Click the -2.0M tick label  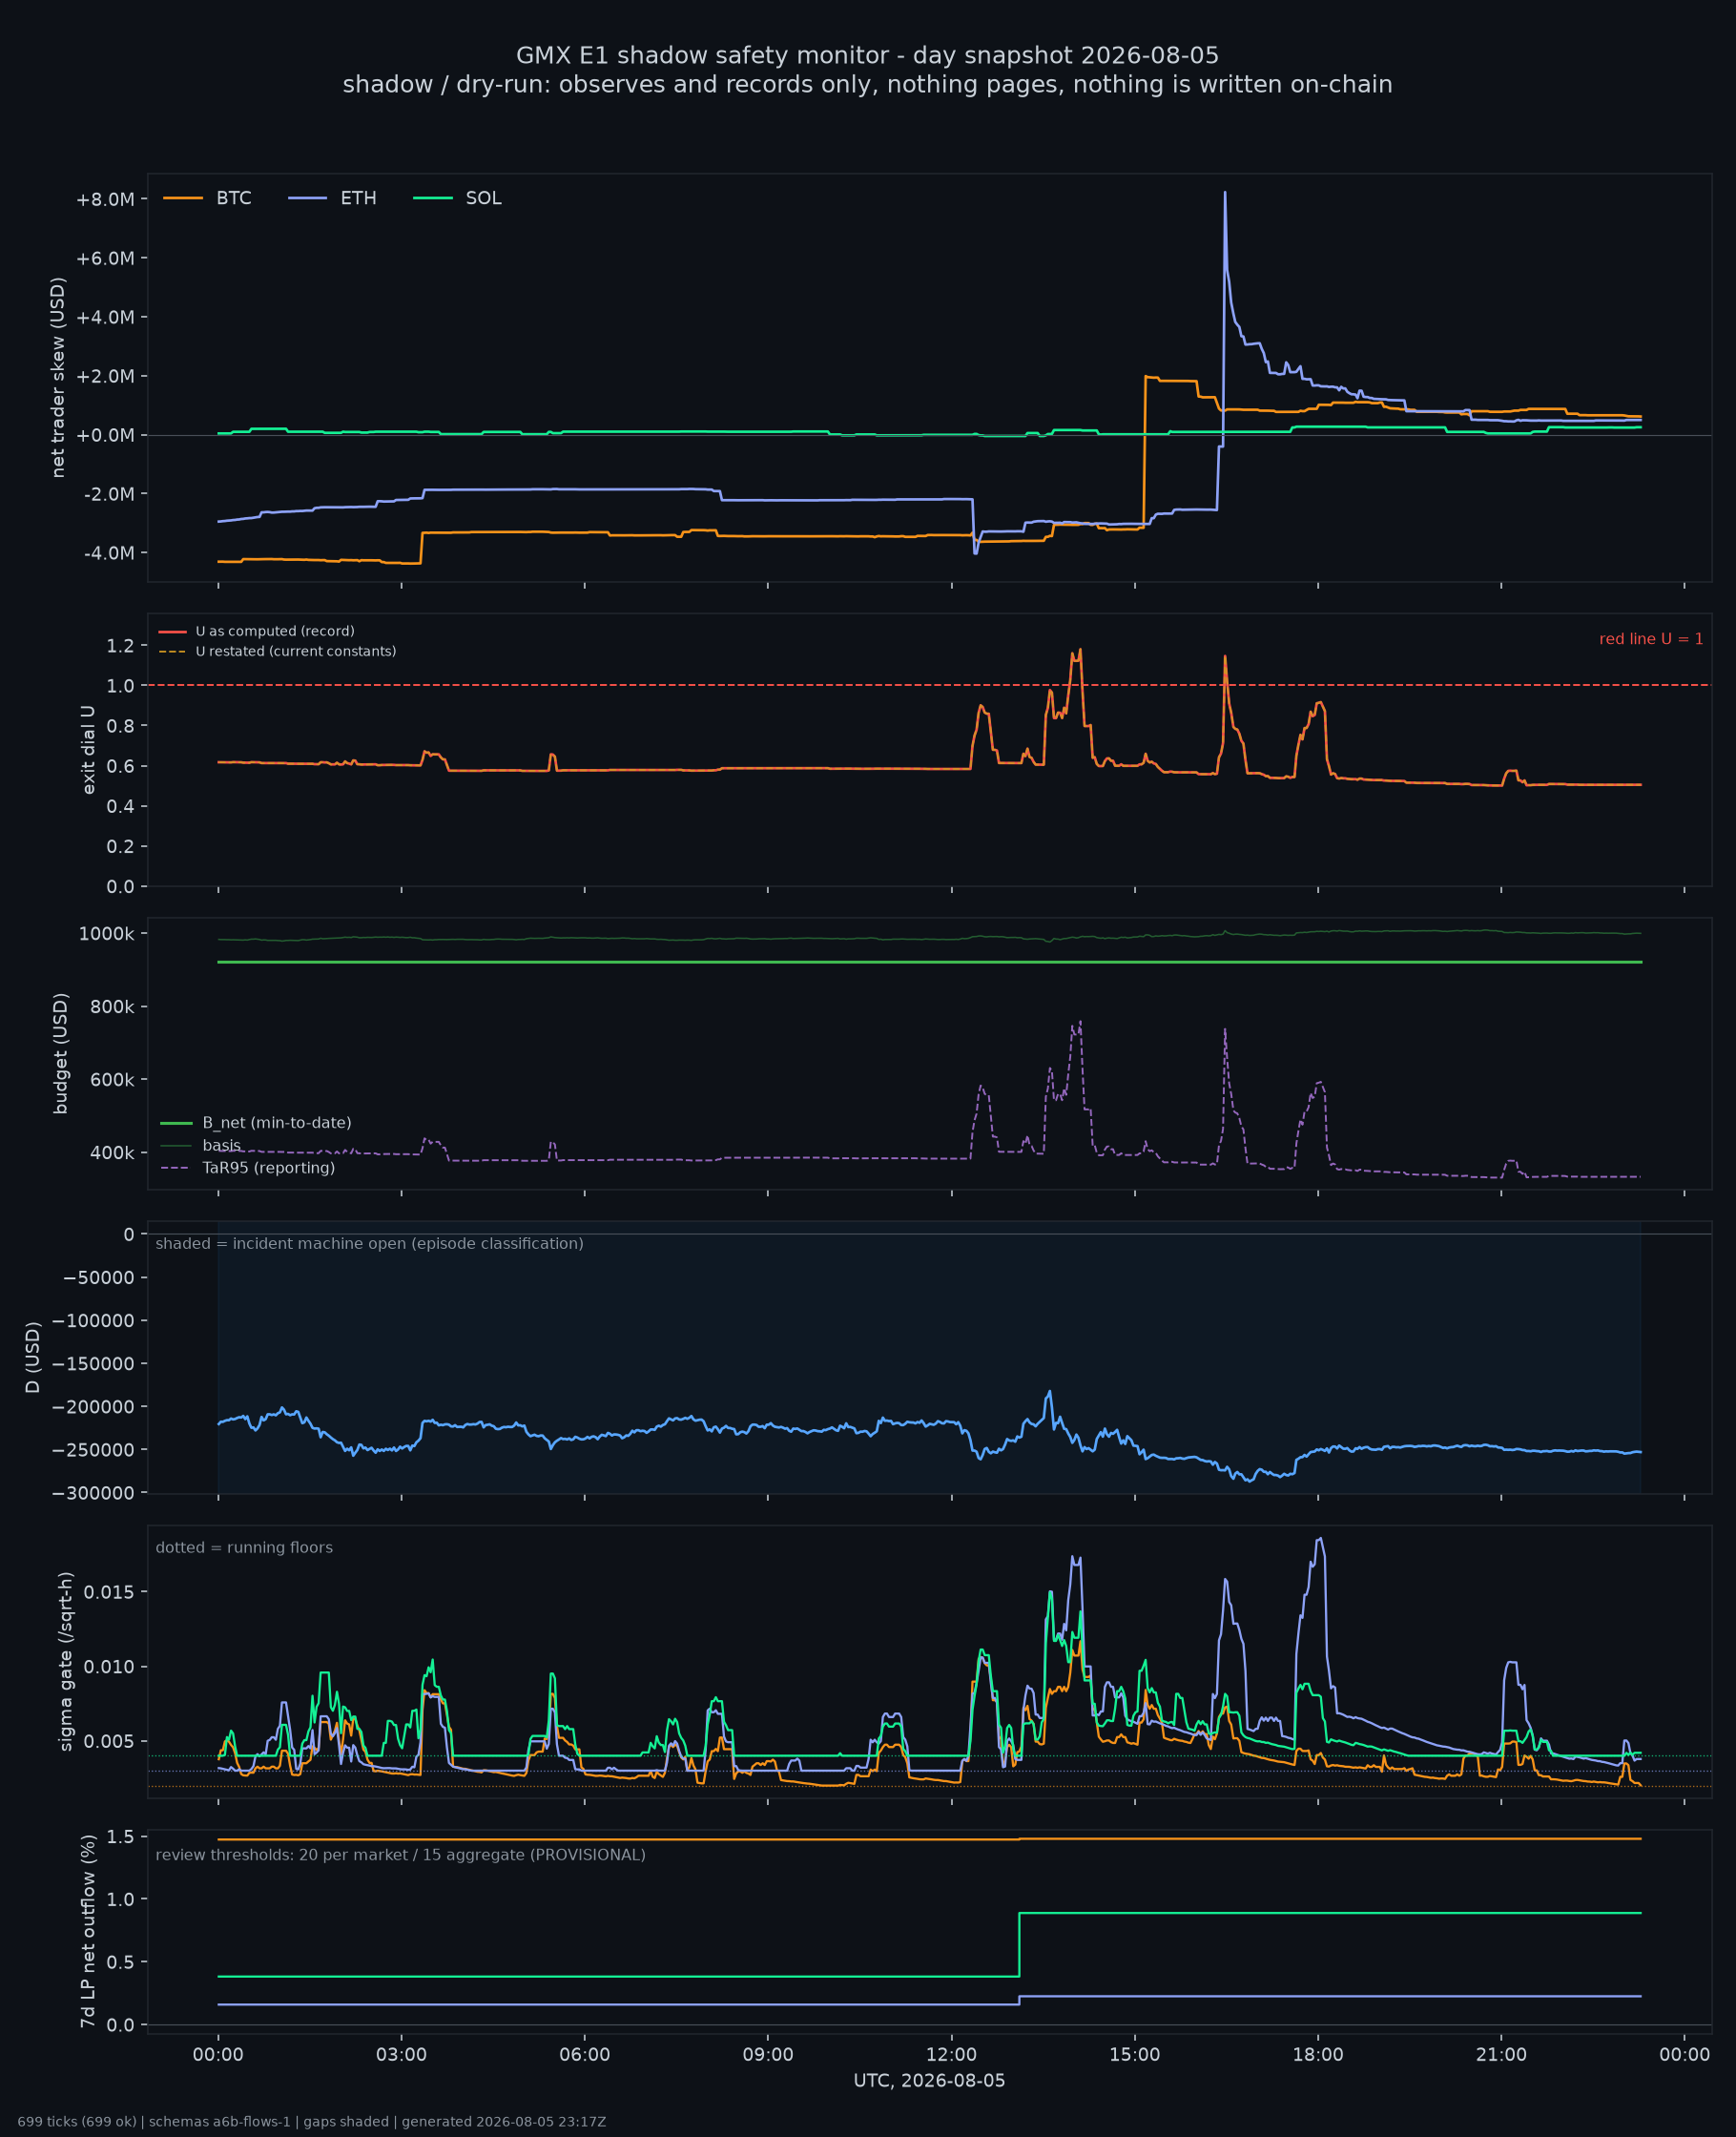(108, 495)
